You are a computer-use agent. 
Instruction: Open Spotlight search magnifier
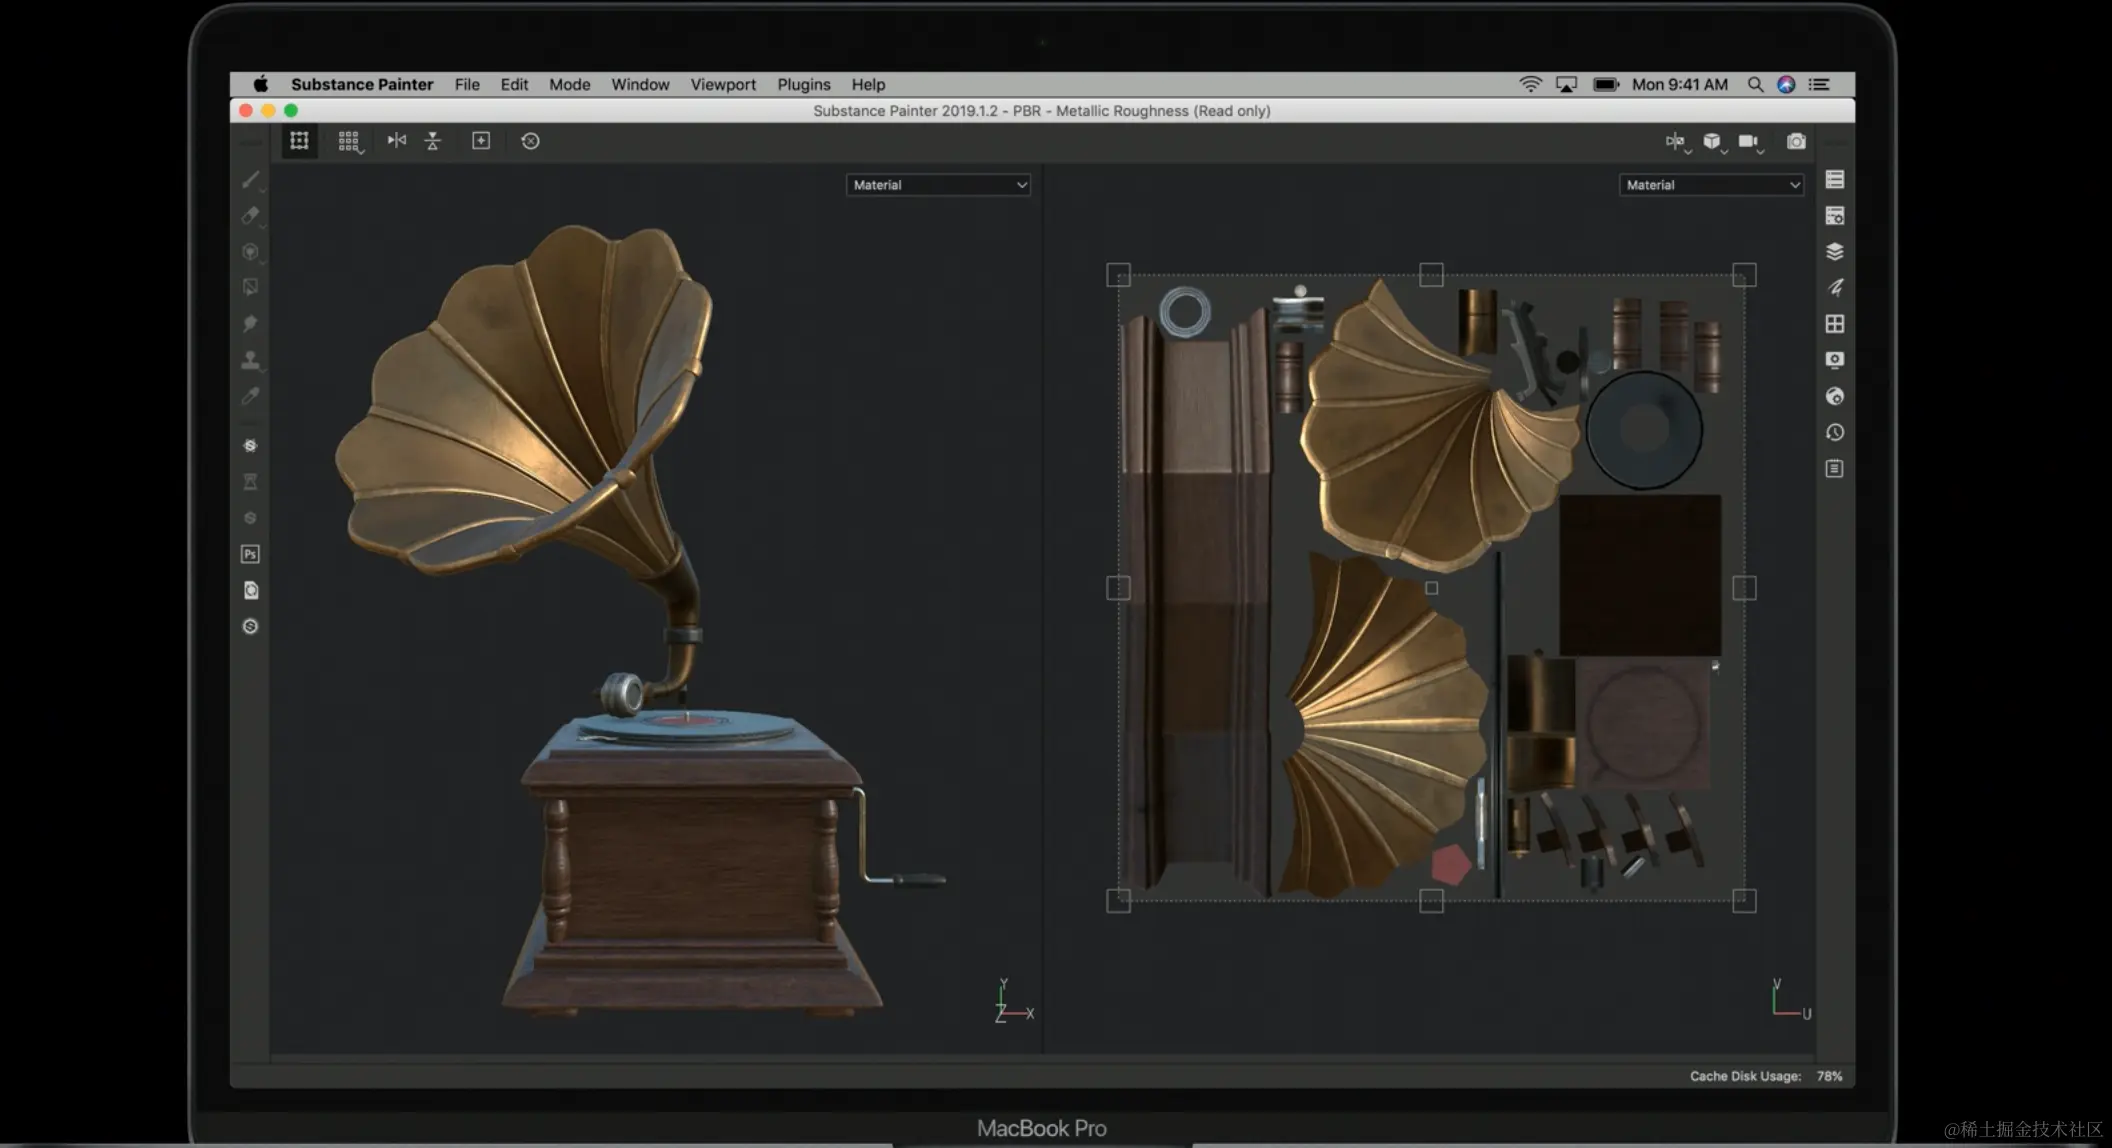tap(1755, 85)
